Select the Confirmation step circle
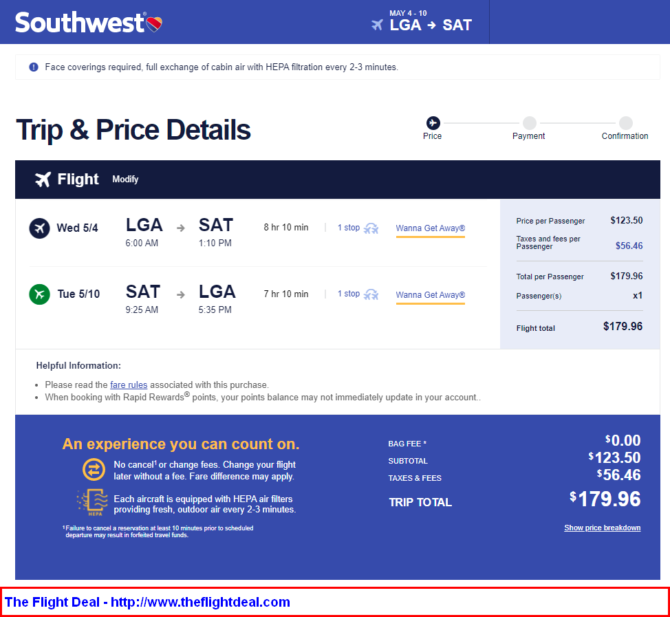 click(x=626, y=123)
